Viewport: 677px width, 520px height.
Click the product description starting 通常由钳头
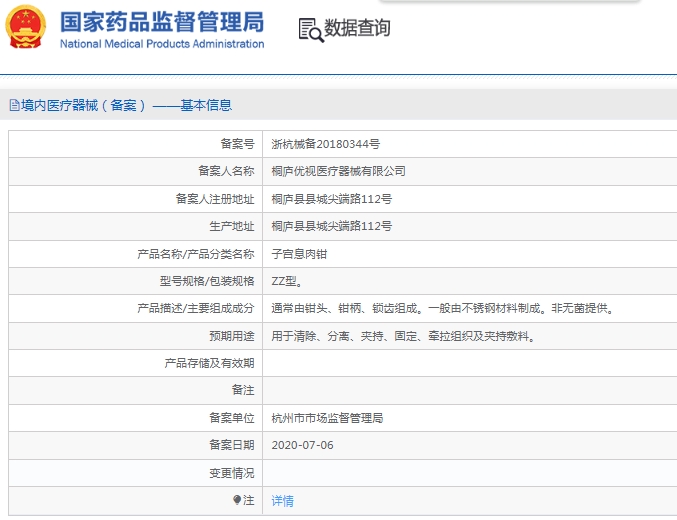pos(443,308)
